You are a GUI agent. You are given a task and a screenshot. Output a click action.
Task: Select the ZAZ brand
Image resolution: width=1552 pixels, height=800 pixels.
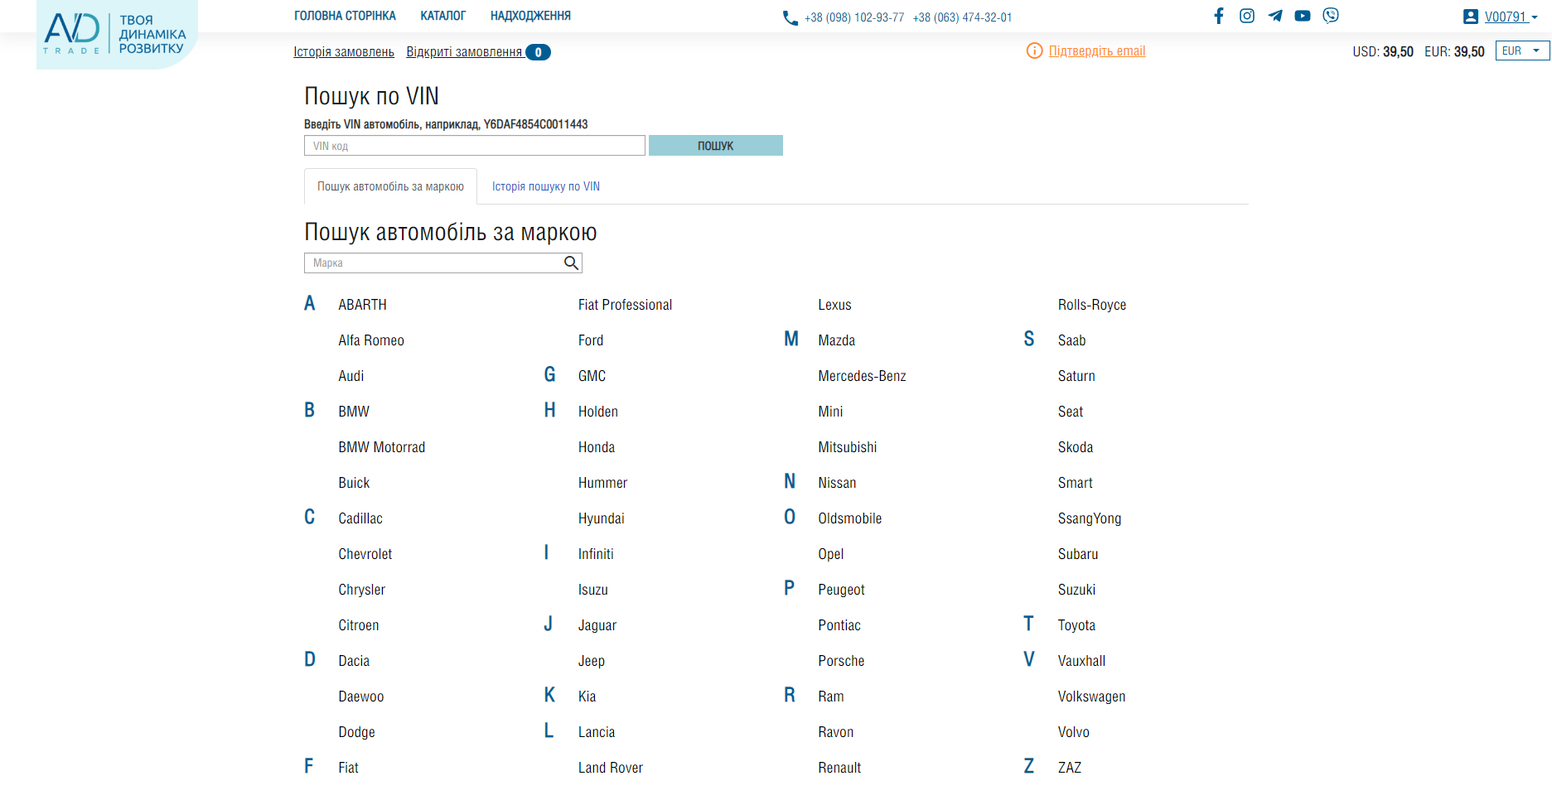point(1070,768)
